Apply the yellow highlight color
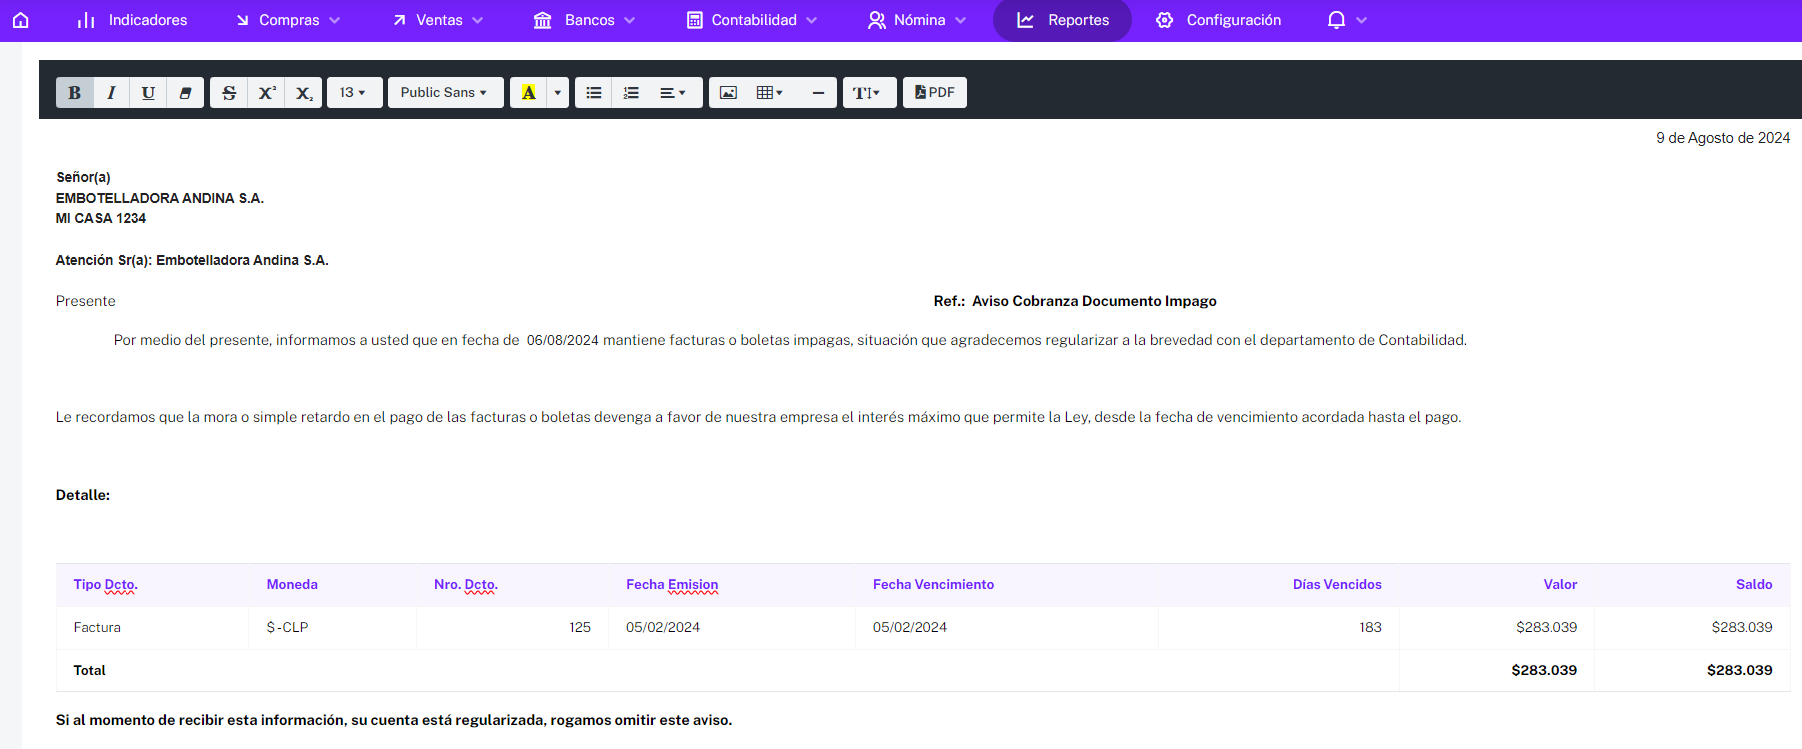 528,93
